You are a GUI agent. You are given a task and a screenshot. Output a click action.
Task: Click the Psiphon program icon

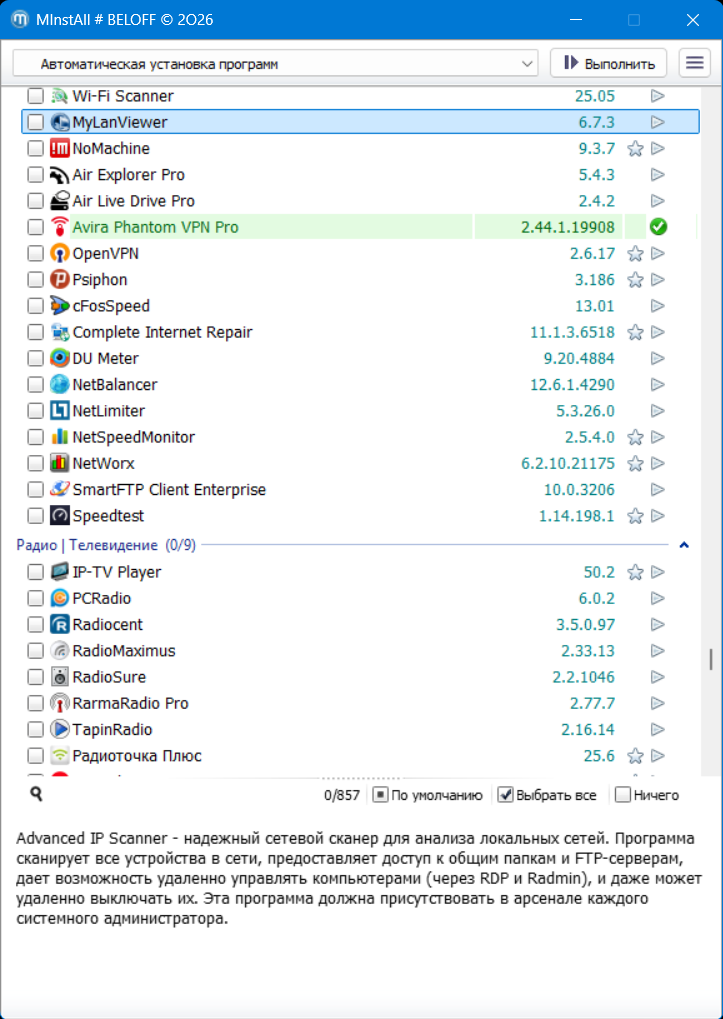(x=60, y=280)
